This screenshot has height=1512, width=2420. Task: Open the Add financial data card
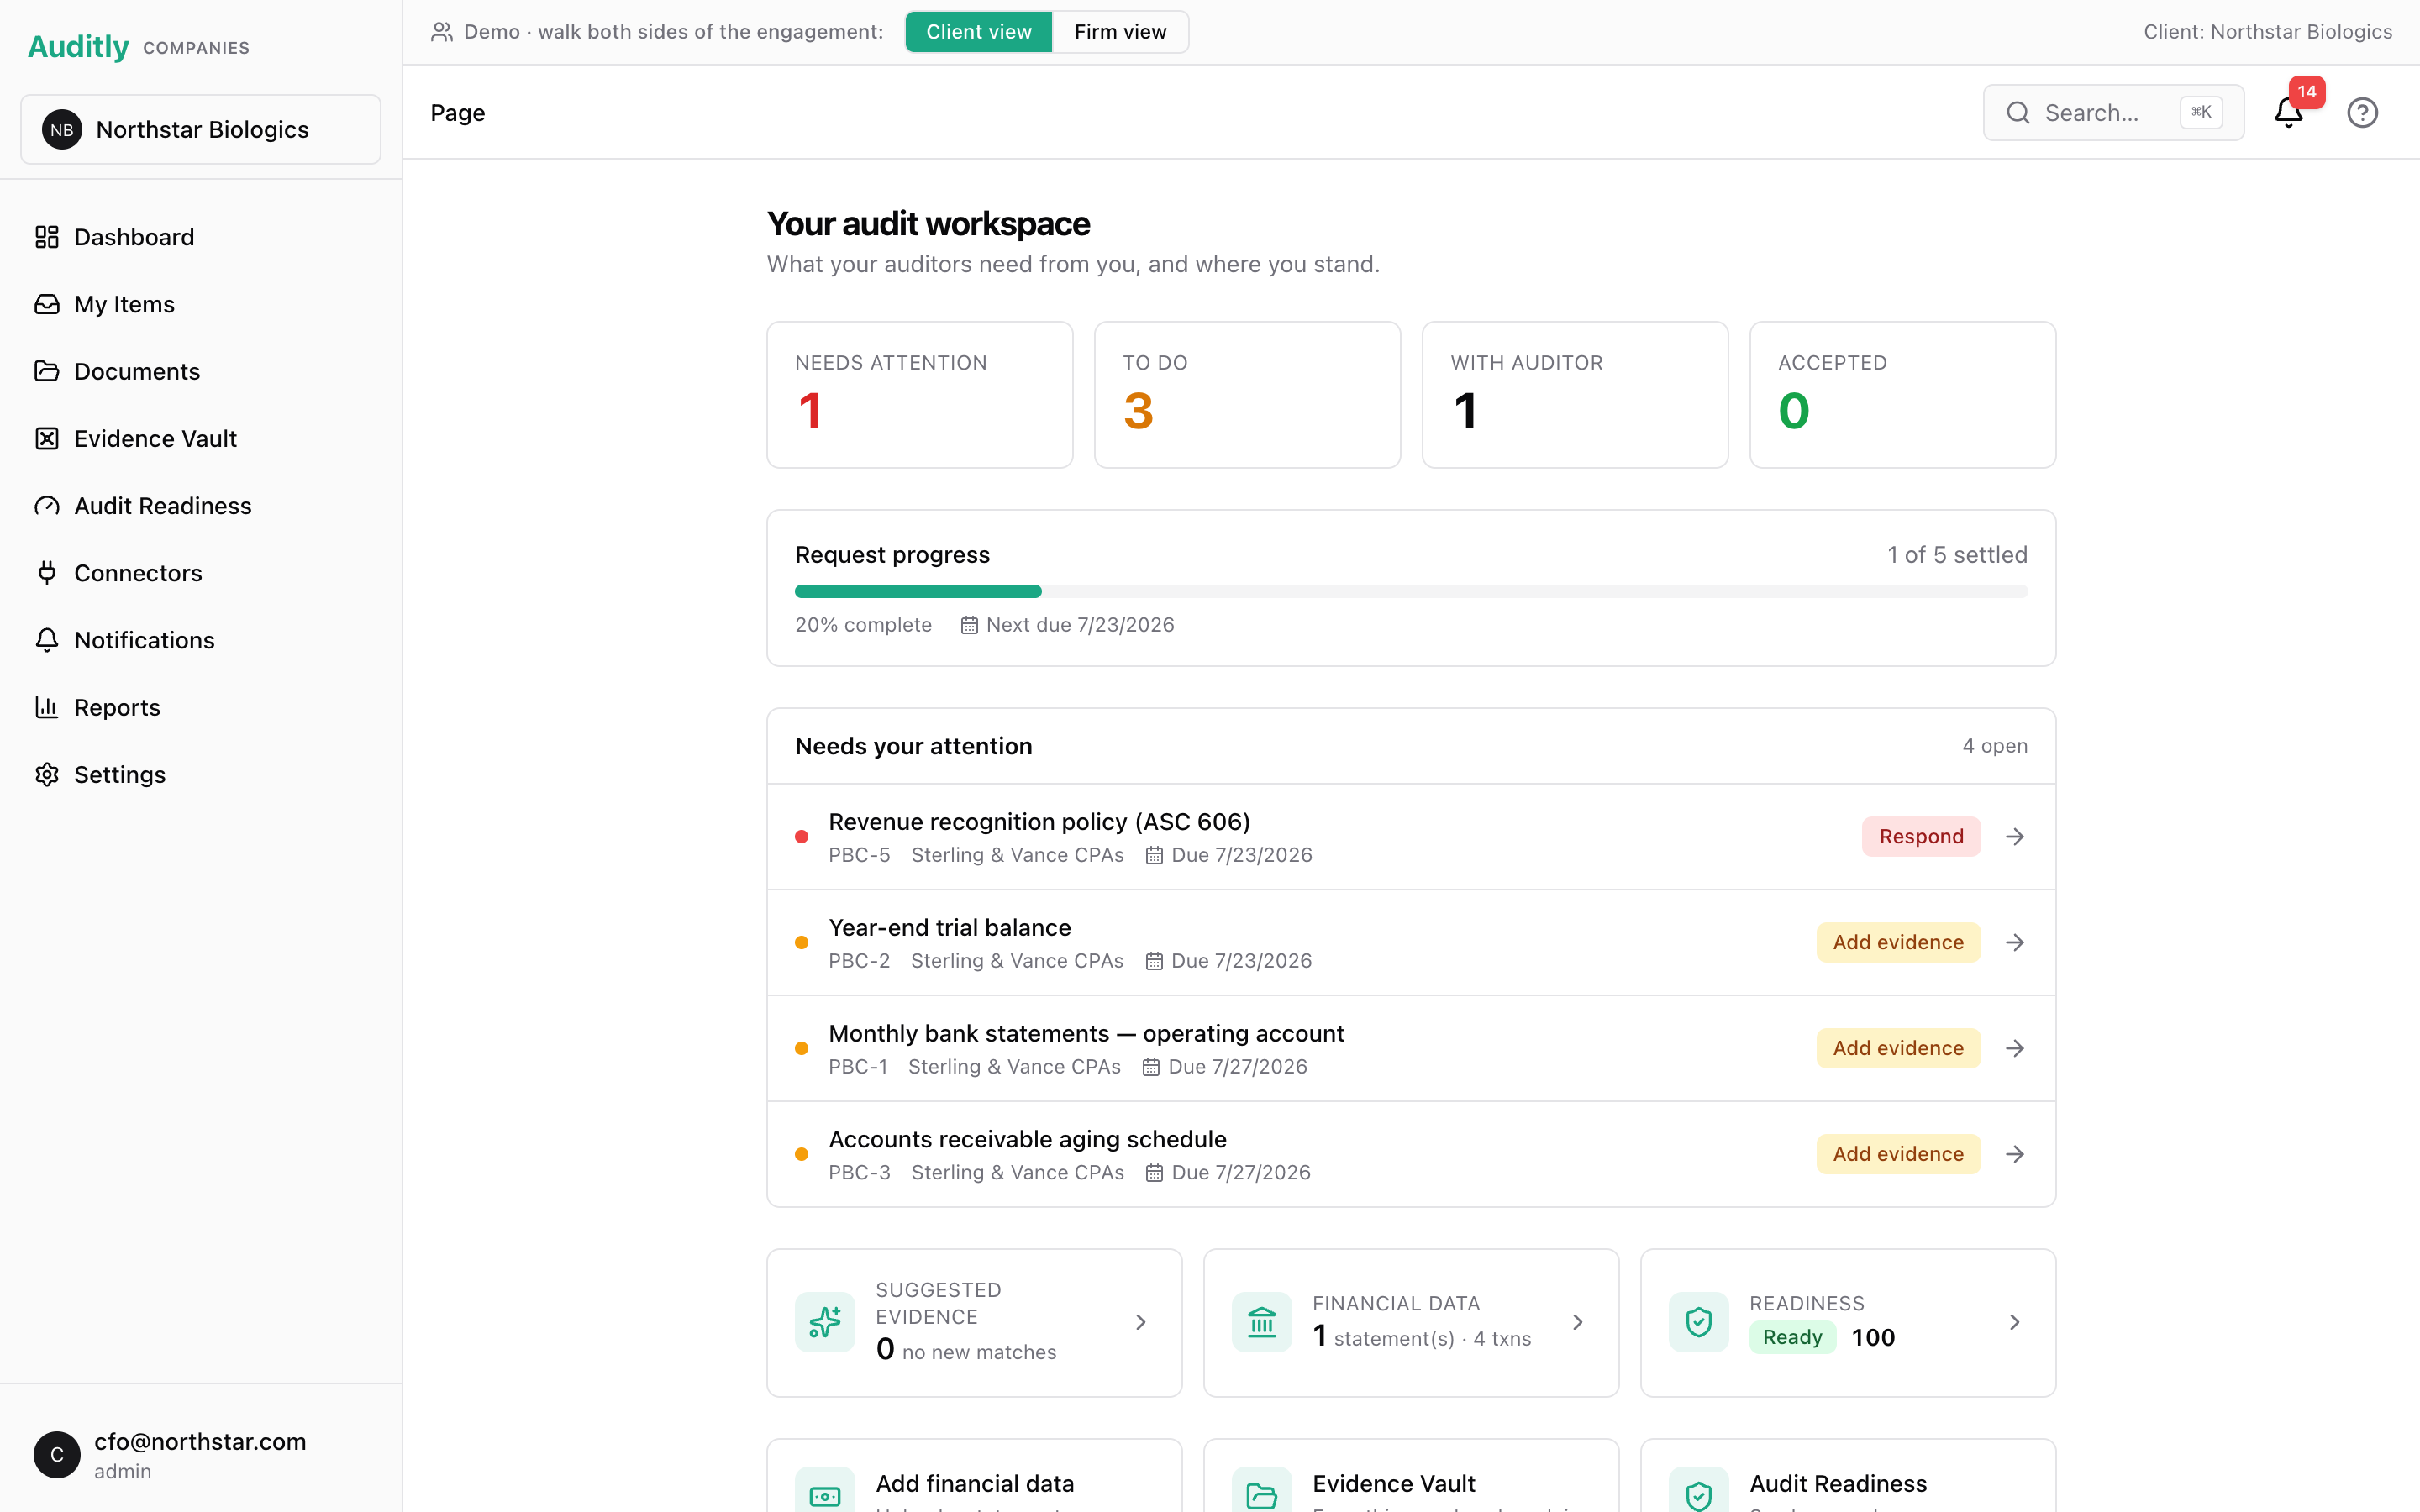[x=974, y=1476]
